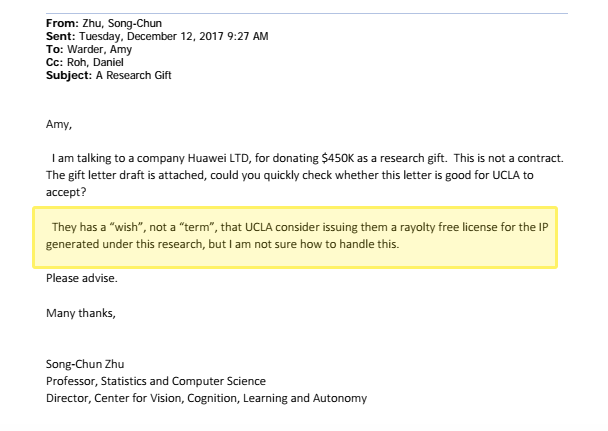Viewport: 608px width, 431px height.
Task: Click the subject text A Research Gift
Action: click(x=133, y=75)
